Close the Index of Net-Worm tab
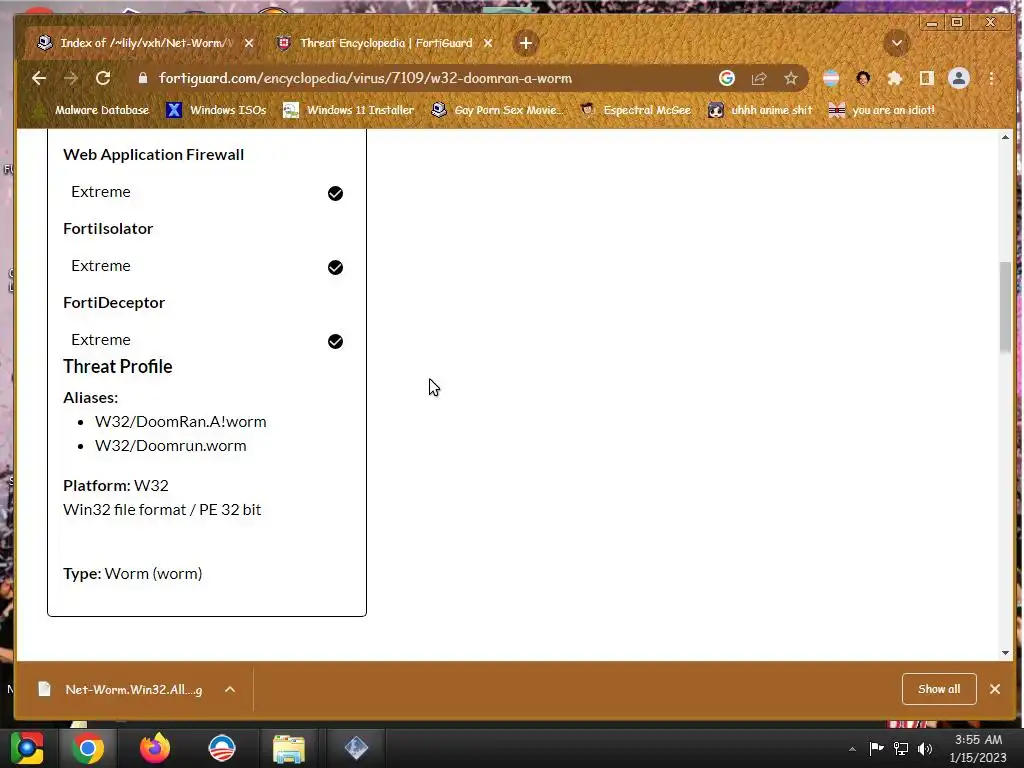The width and height of the screenshot is (1024, 768). (x=249, y=43)
